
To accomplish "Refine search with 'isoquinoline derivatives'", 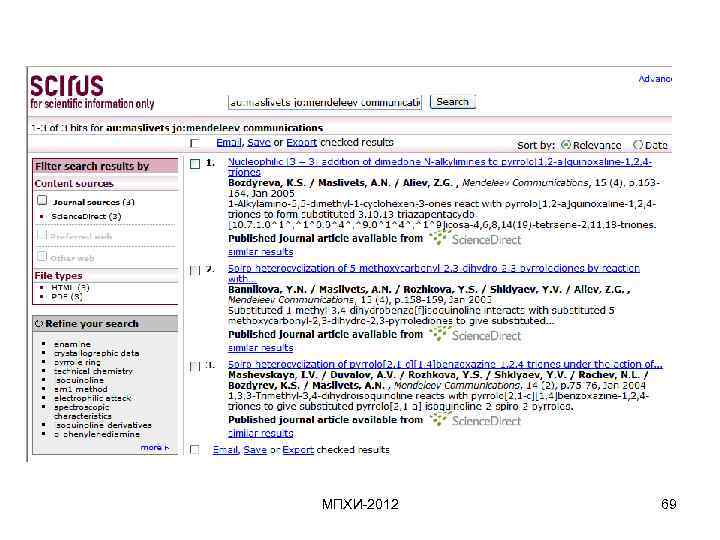I will point(103,425).
